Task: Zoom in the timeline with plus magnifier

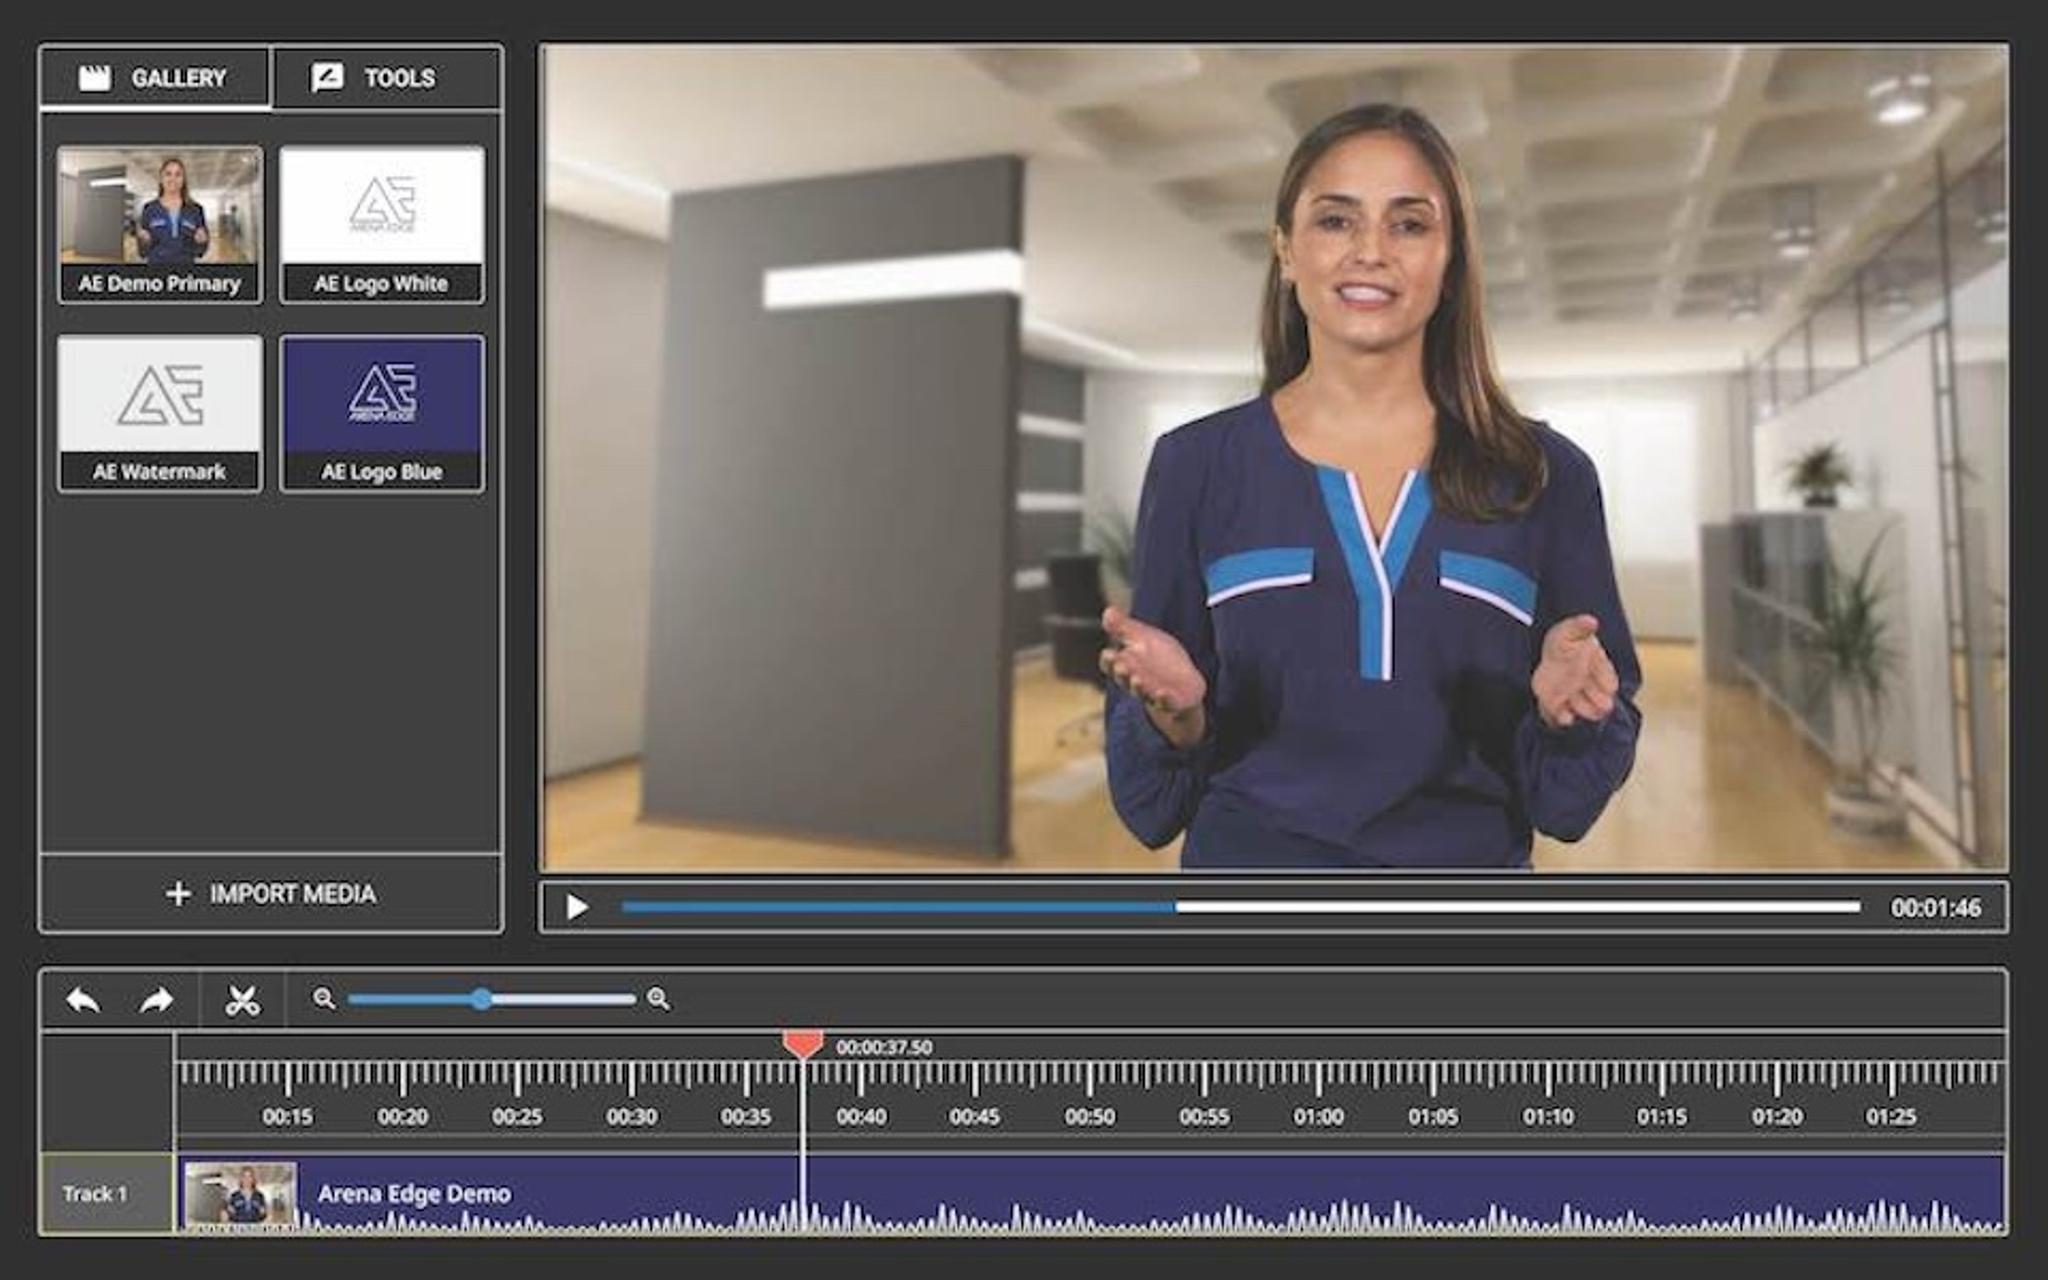Action: tap(658, 998)
